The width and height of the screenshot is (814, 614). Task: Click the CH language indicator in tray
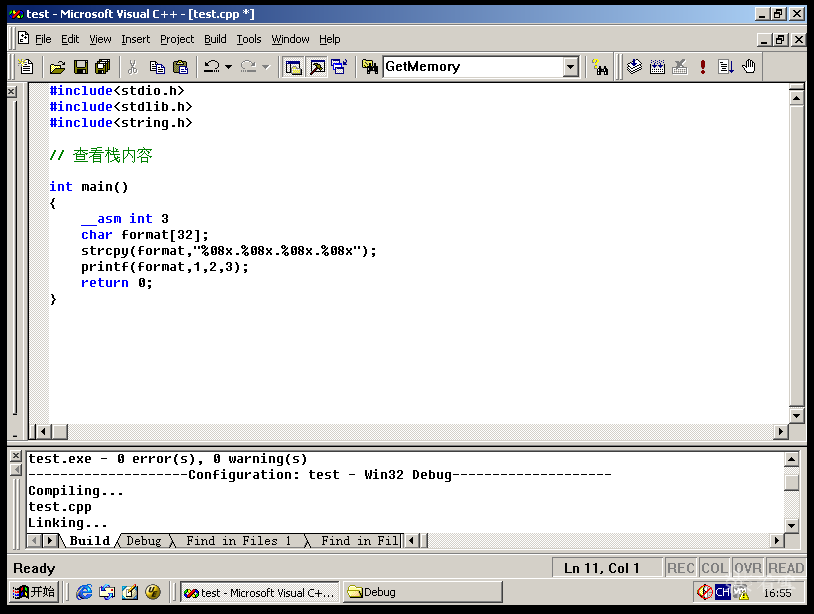click(x=722, y=592)
